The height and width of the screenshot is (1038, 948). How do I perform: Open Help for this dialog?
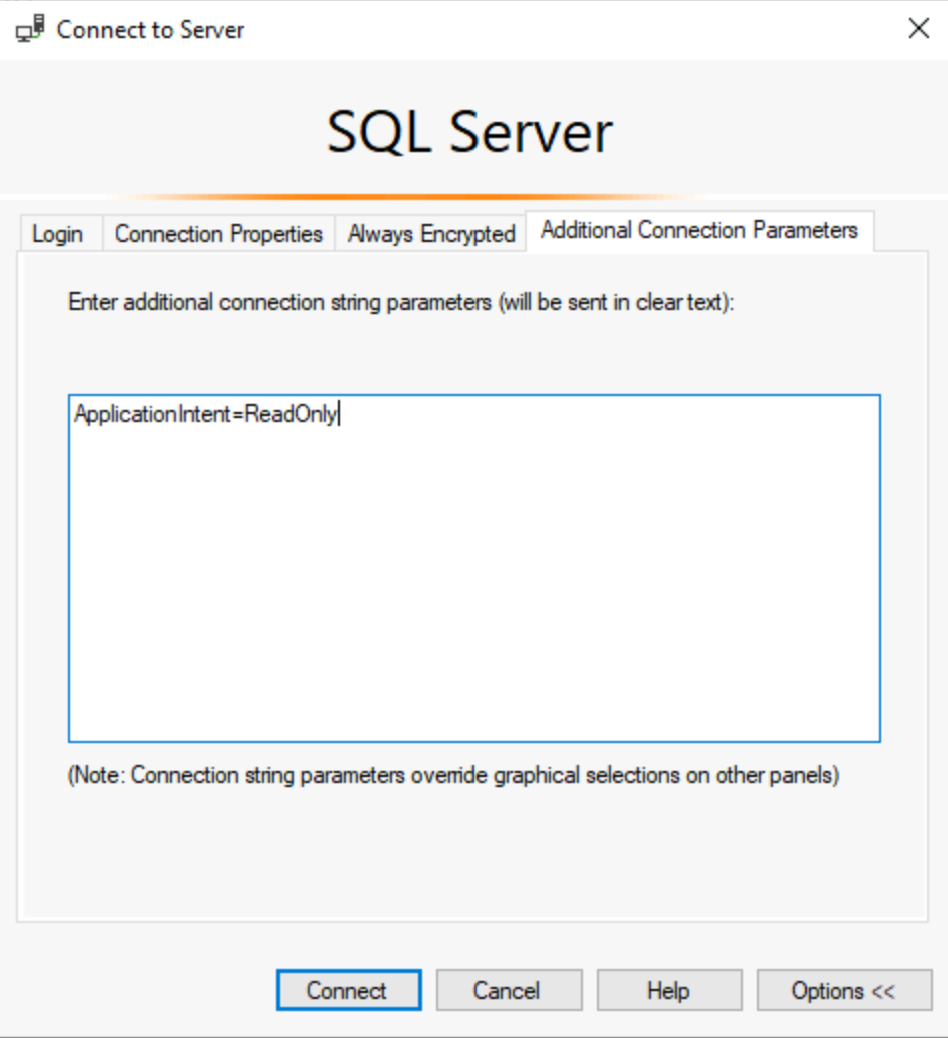(668, 991)
